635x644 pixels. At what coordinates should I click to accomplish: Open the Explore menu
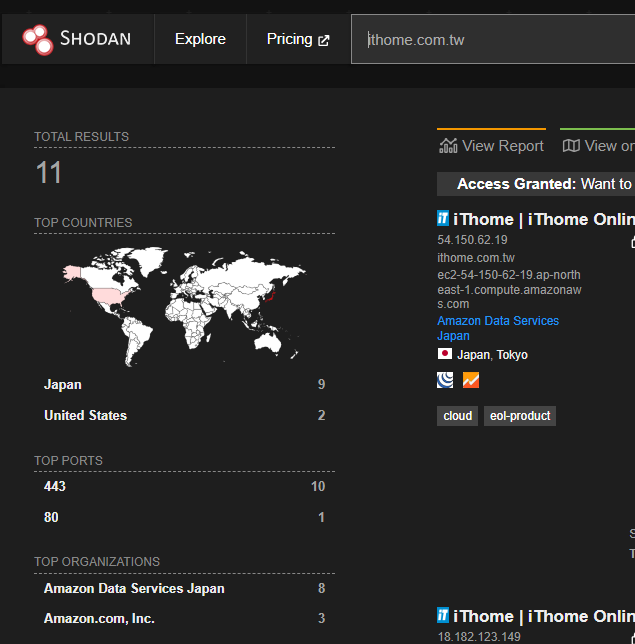pyautogui.click(x=200, y=39)
